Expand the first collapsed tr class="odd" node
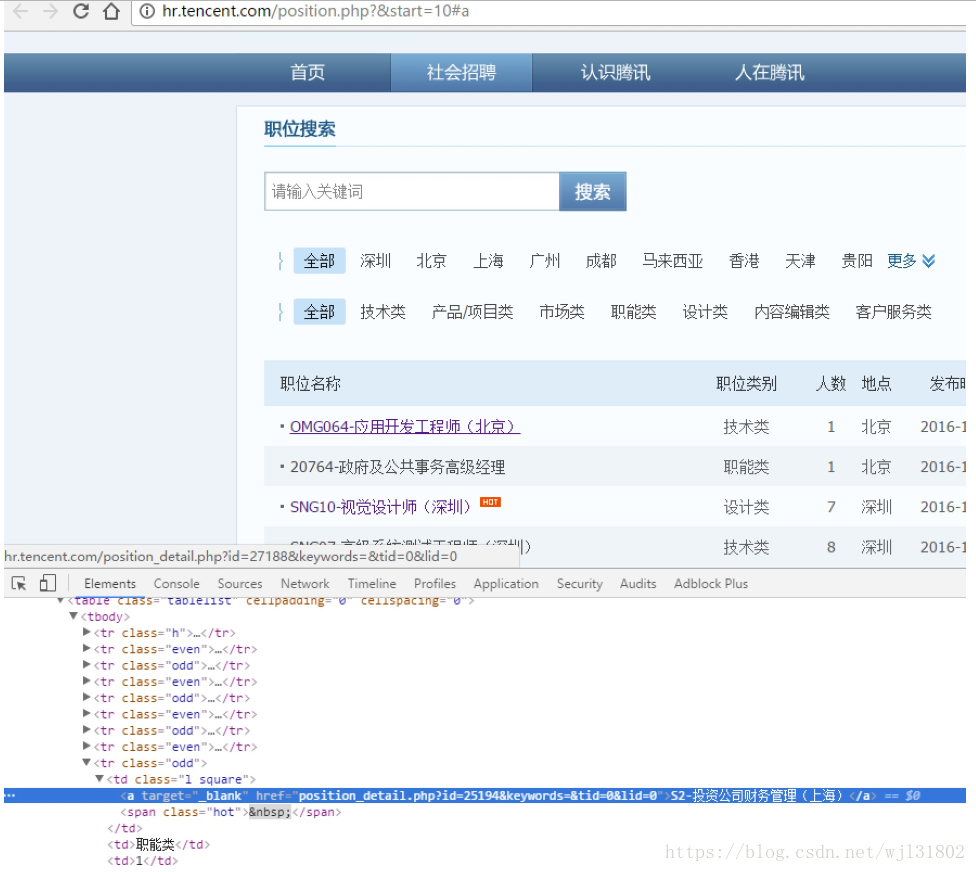Viewport: 976px width, 872px height. coord(87,665)
